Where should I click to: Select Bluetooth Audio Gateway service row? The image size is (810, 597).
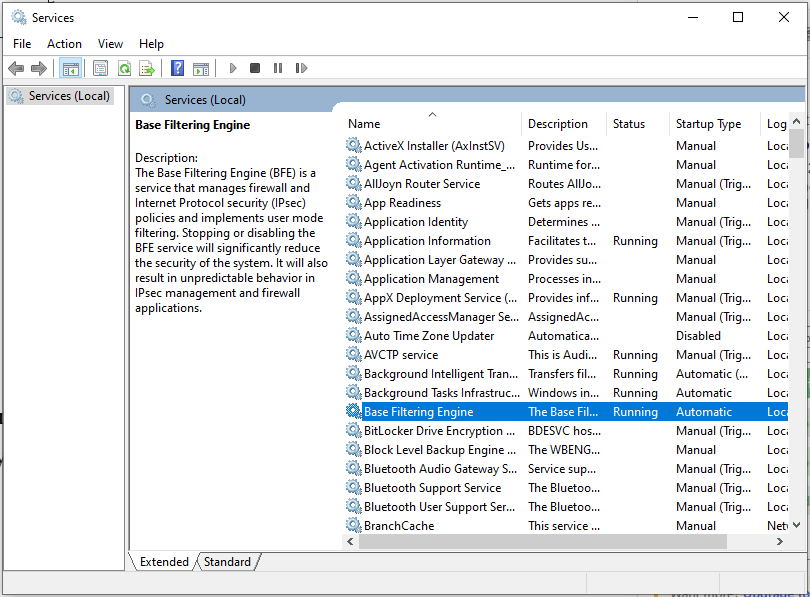click(x=566, y=468)
